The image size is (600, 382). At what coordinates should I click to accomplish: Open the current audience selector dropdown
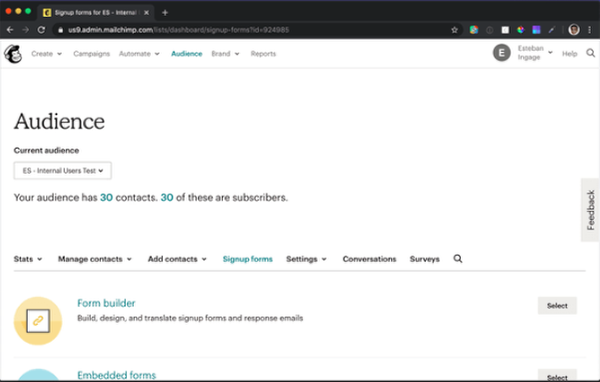(63, 171)
